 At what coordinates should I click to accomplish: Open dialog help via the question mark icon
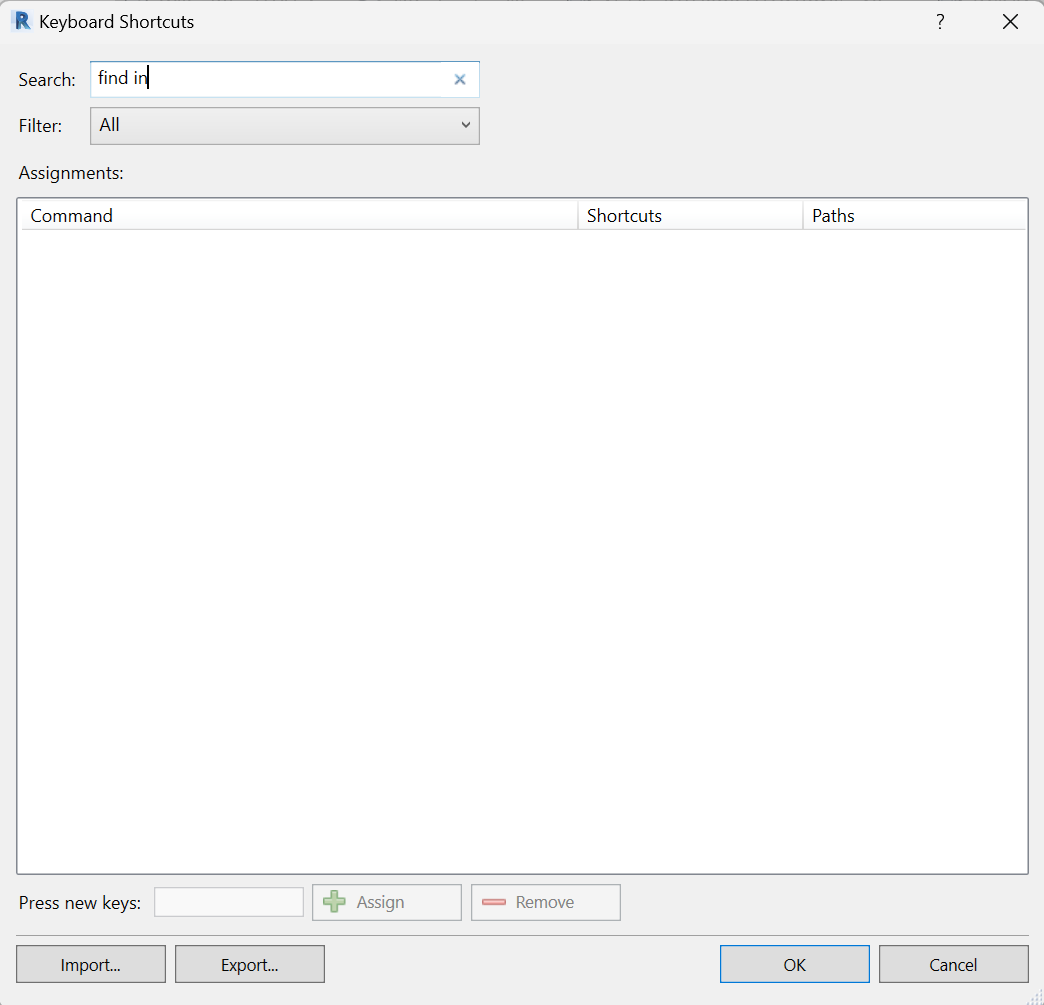point(940,21)
